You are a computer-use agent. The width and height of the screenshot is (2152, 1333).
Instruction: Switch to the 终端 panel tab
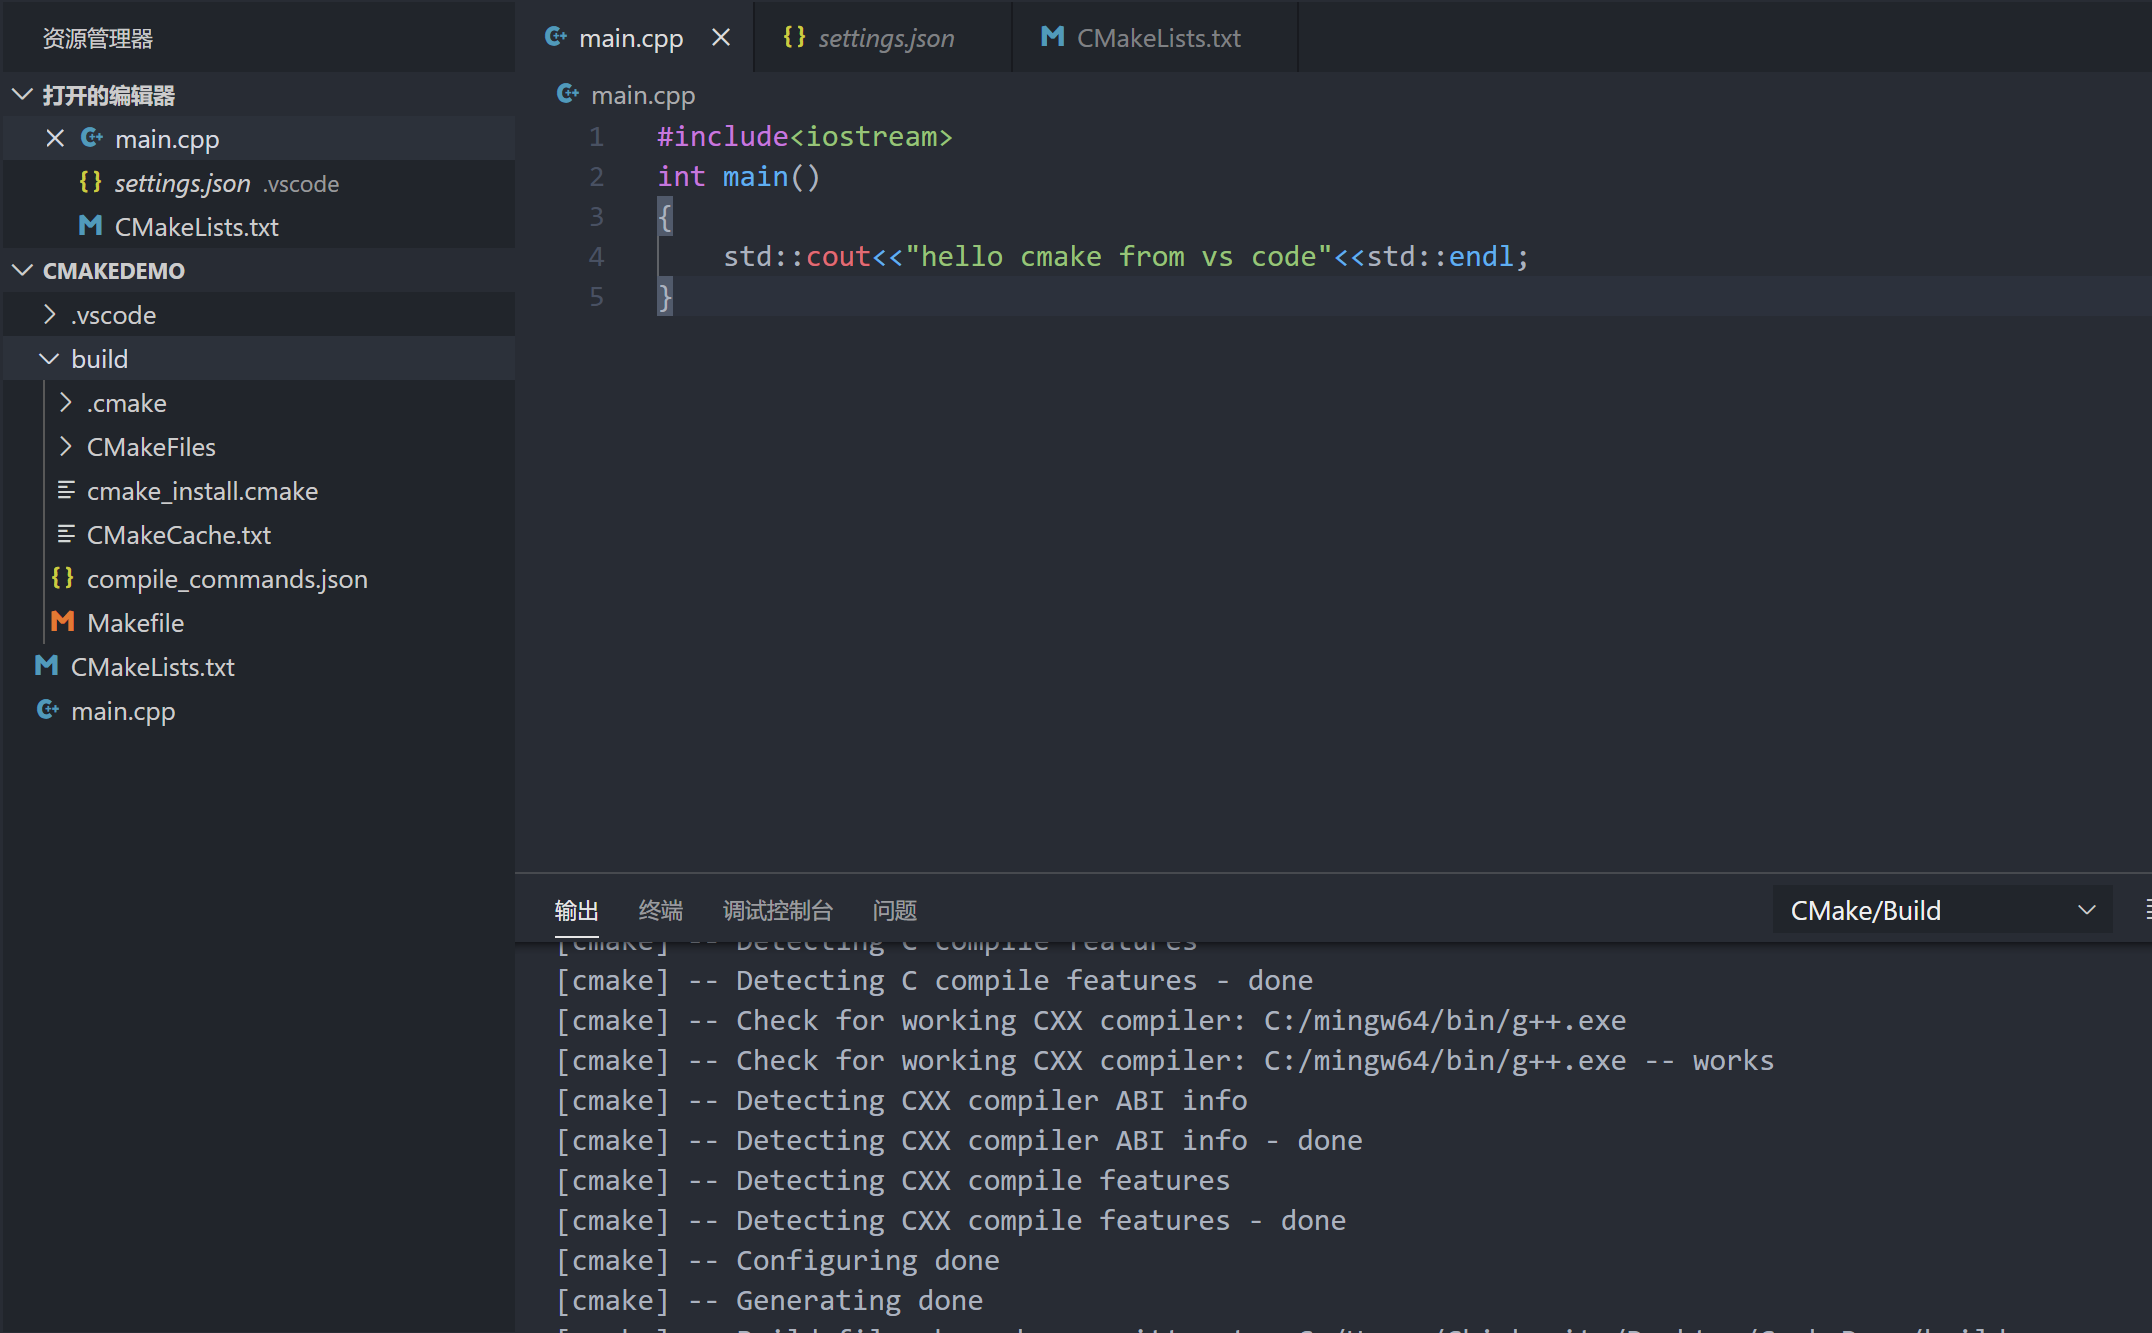pyautogui.click(x=660, y=910)
